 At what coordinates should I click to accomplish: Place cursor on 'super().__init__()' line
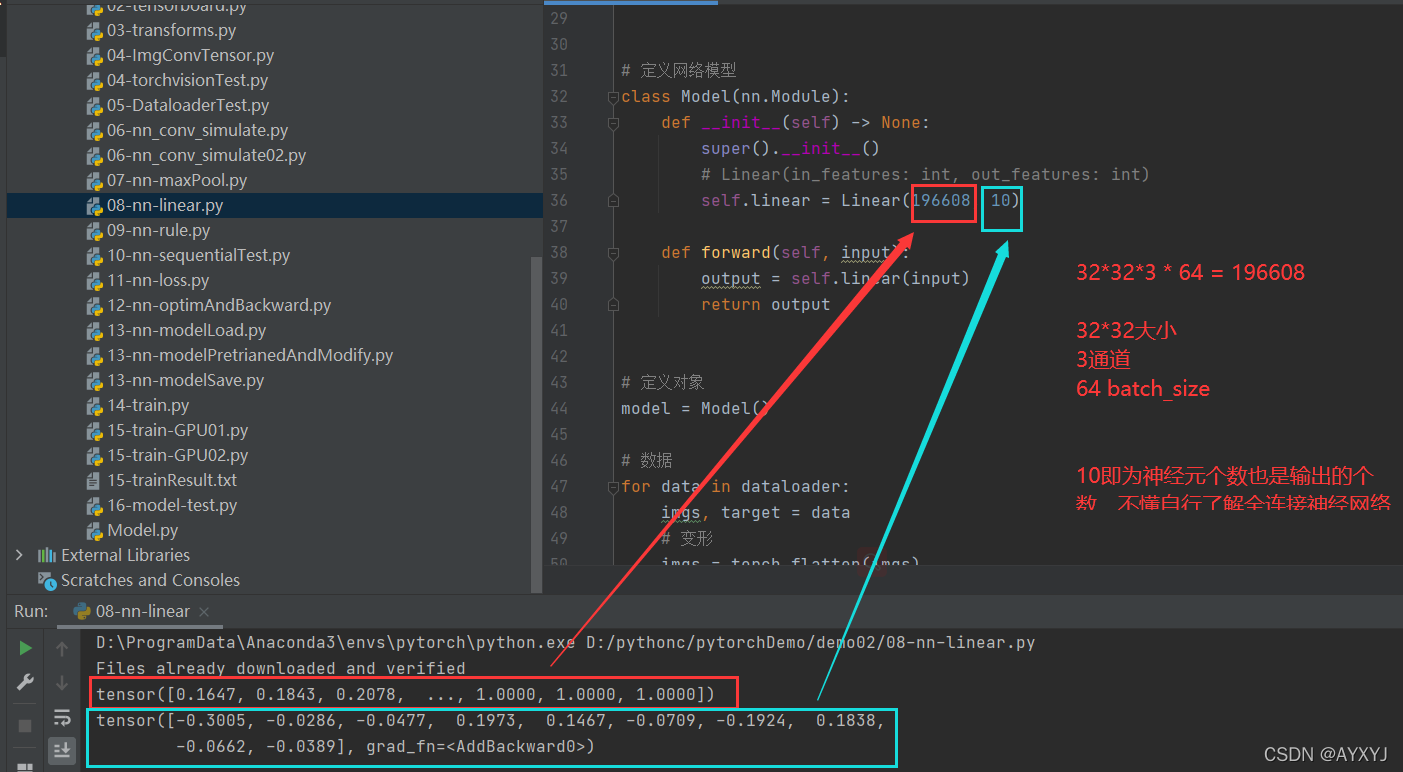[790, 149]
